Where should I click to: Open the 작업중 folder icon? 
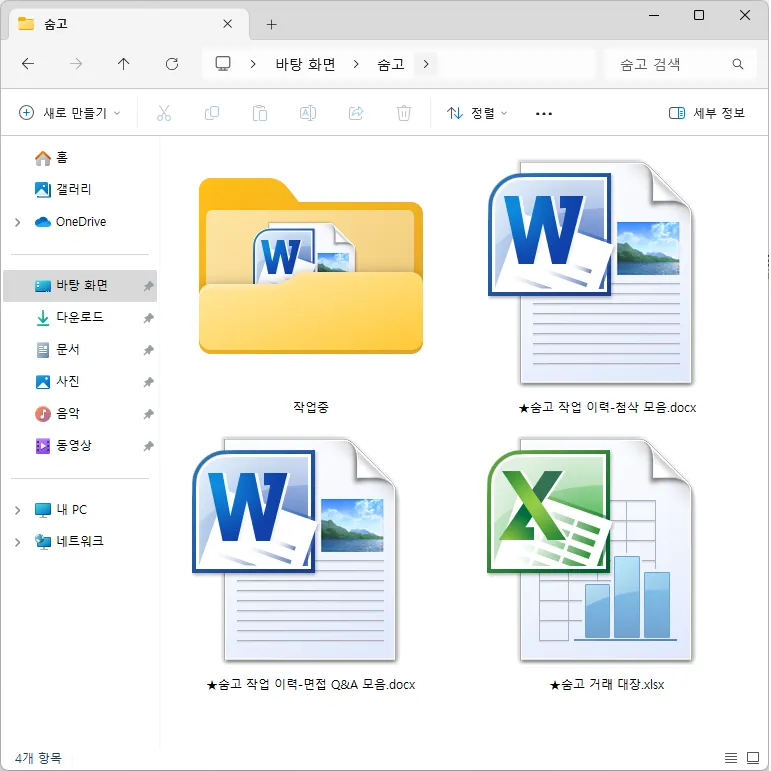311,266
